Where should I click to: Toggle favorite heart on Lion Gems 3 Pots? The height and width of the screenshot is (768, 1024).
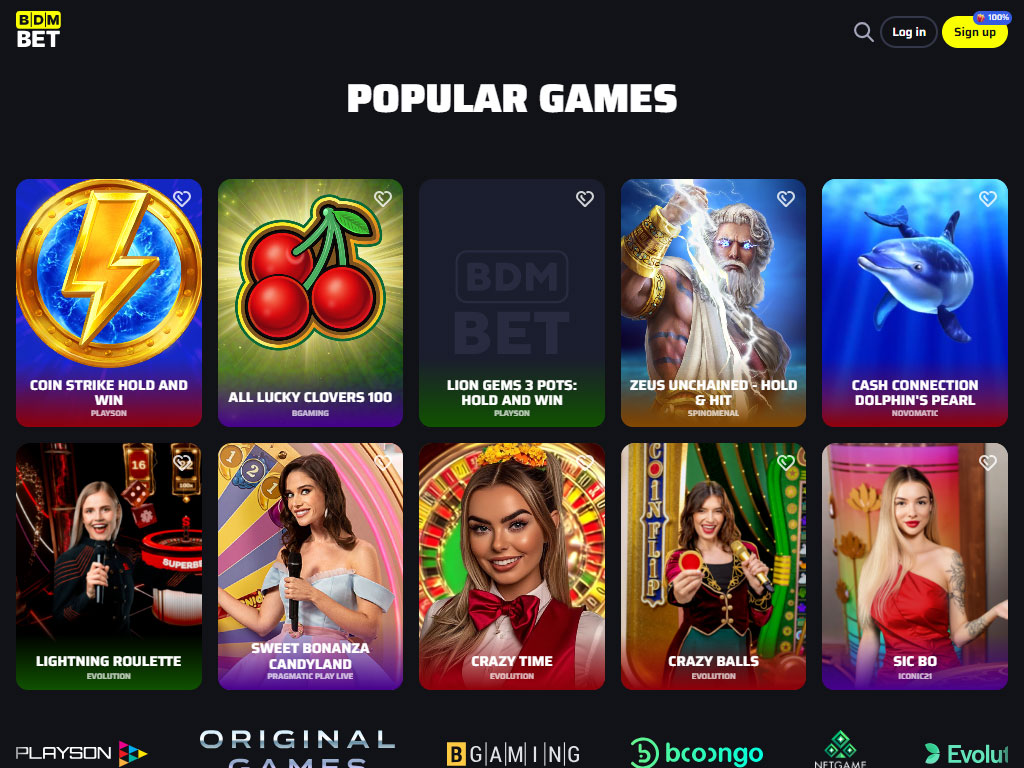coord(584,199)
